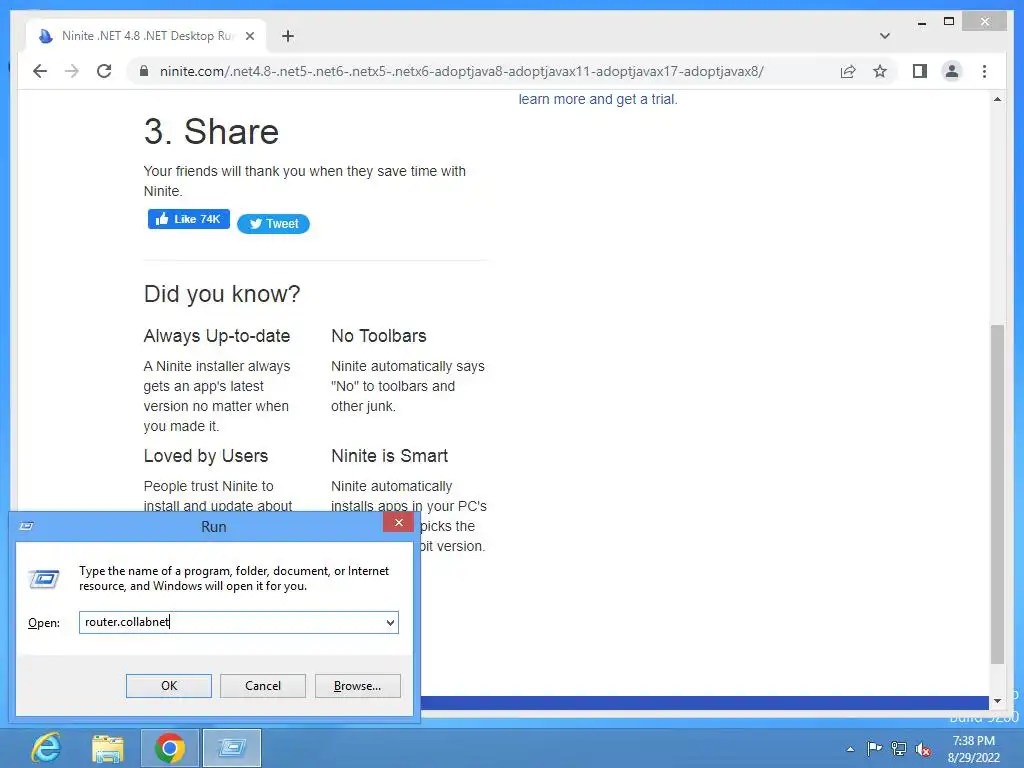
Task: Click Browse... in Run dialog
Action: [x=357, y=686]
